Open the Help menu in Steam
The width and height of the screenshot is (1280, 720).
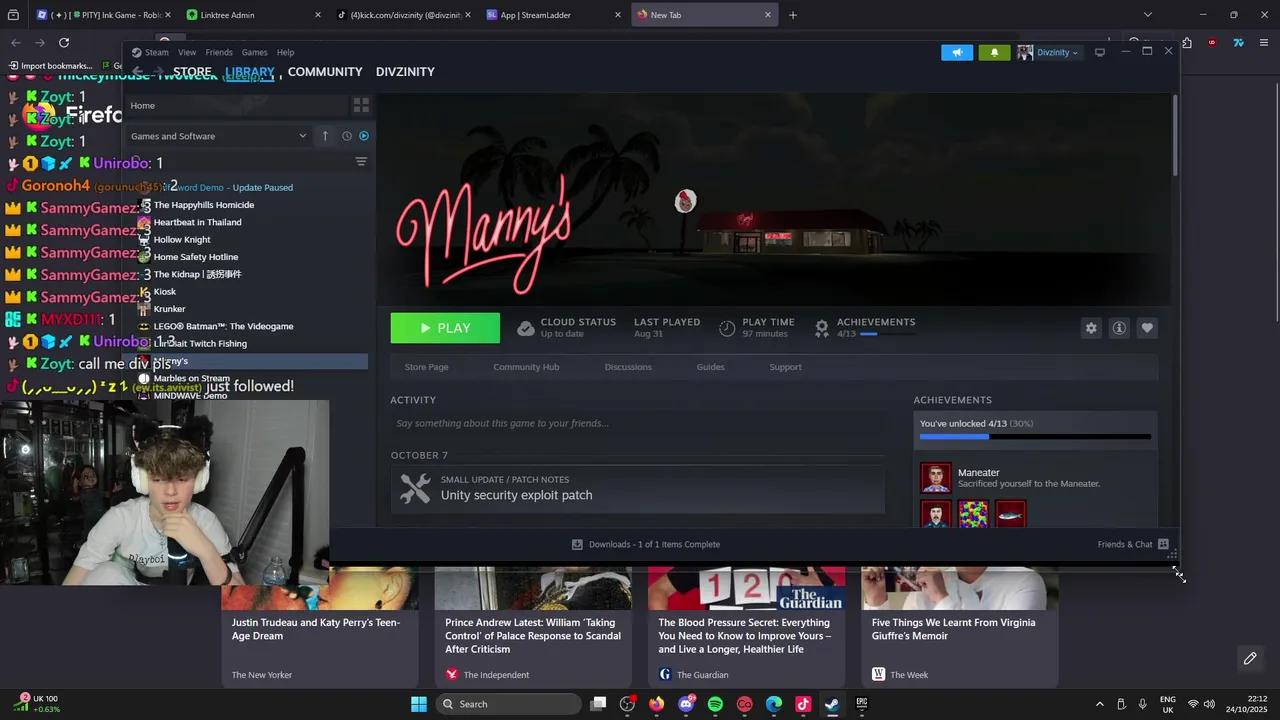(x=285, y=52)
